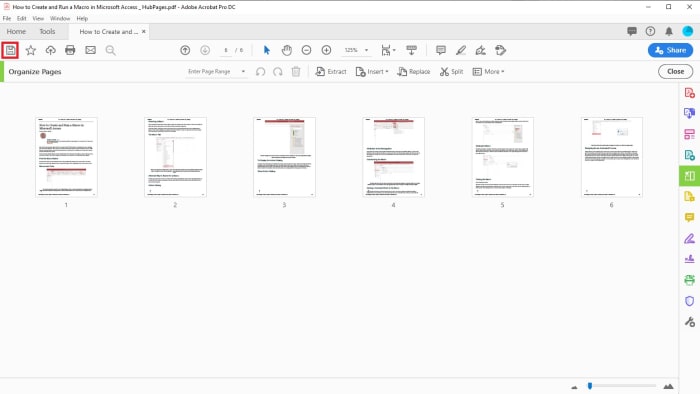Open the help question mark icon

650,31
